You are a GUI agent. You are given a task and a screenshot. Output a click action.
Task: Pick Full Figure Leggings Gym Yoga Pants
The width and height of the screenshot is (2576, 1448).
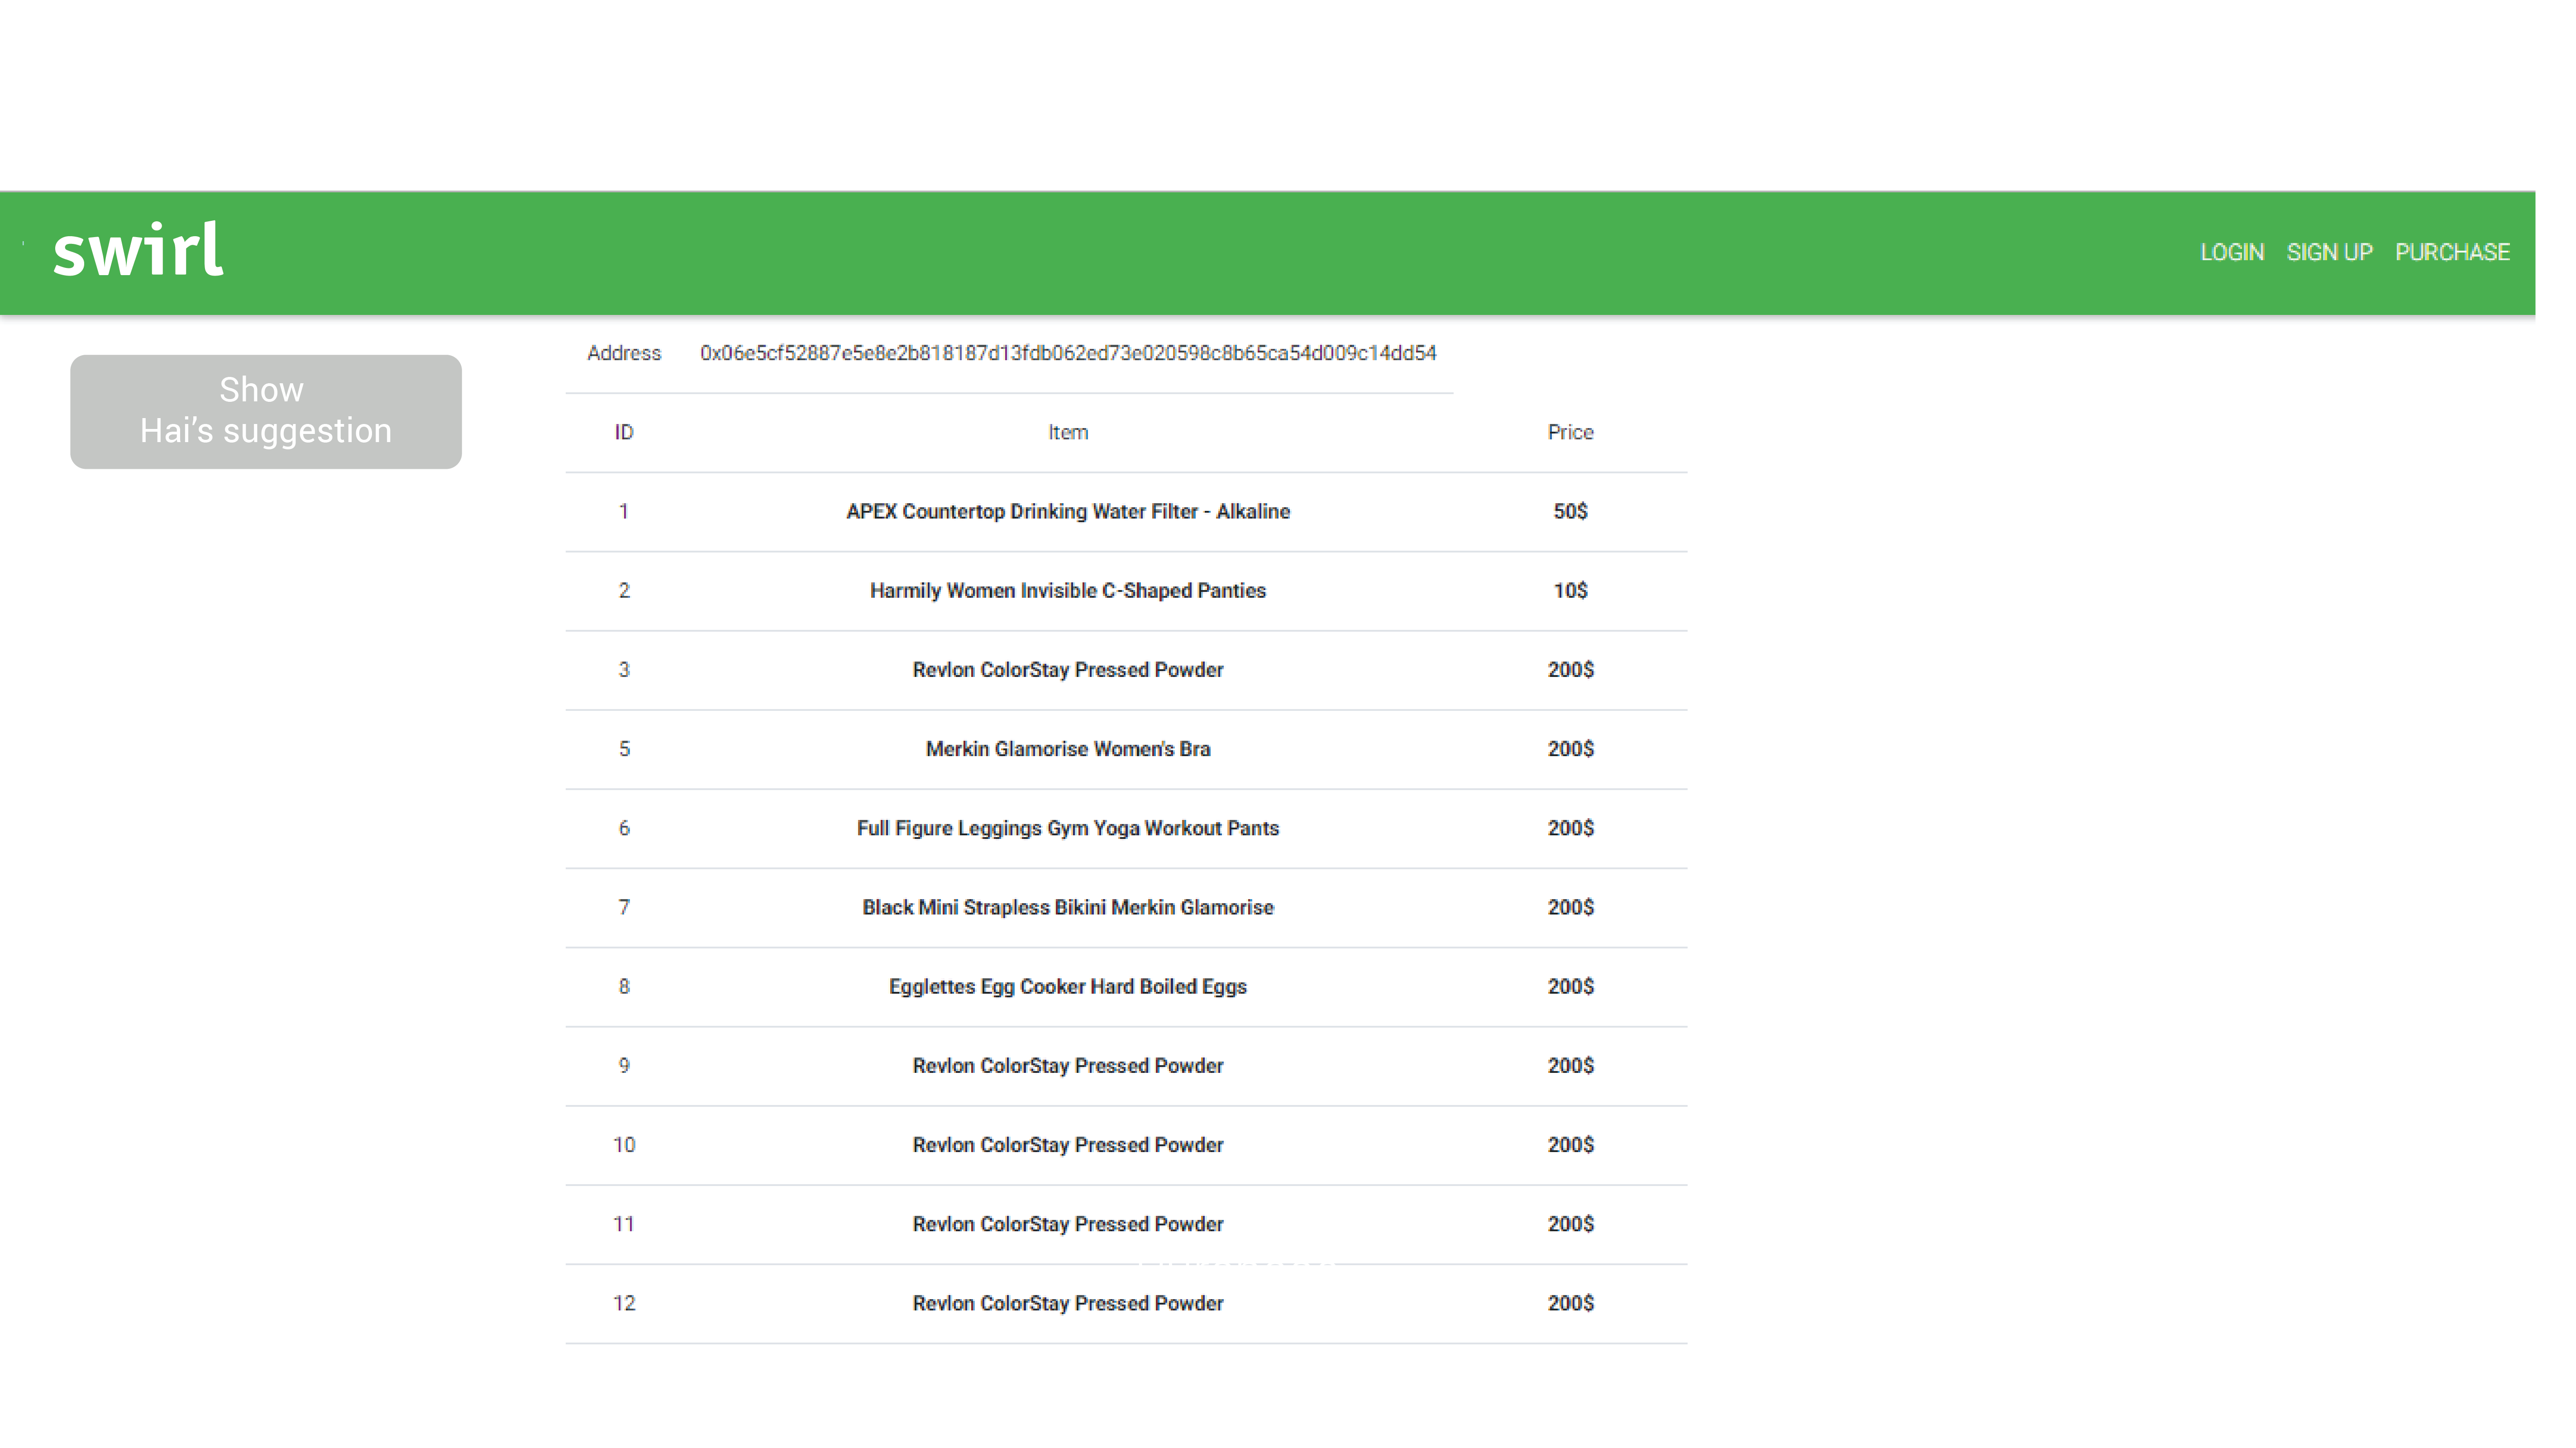click(x=1067, y=828)
